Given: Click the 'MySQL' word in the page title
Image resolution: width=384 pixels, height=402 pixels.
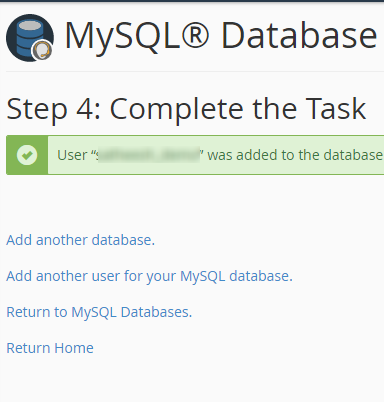Looking at the screenshot, I should coord(122,36).
